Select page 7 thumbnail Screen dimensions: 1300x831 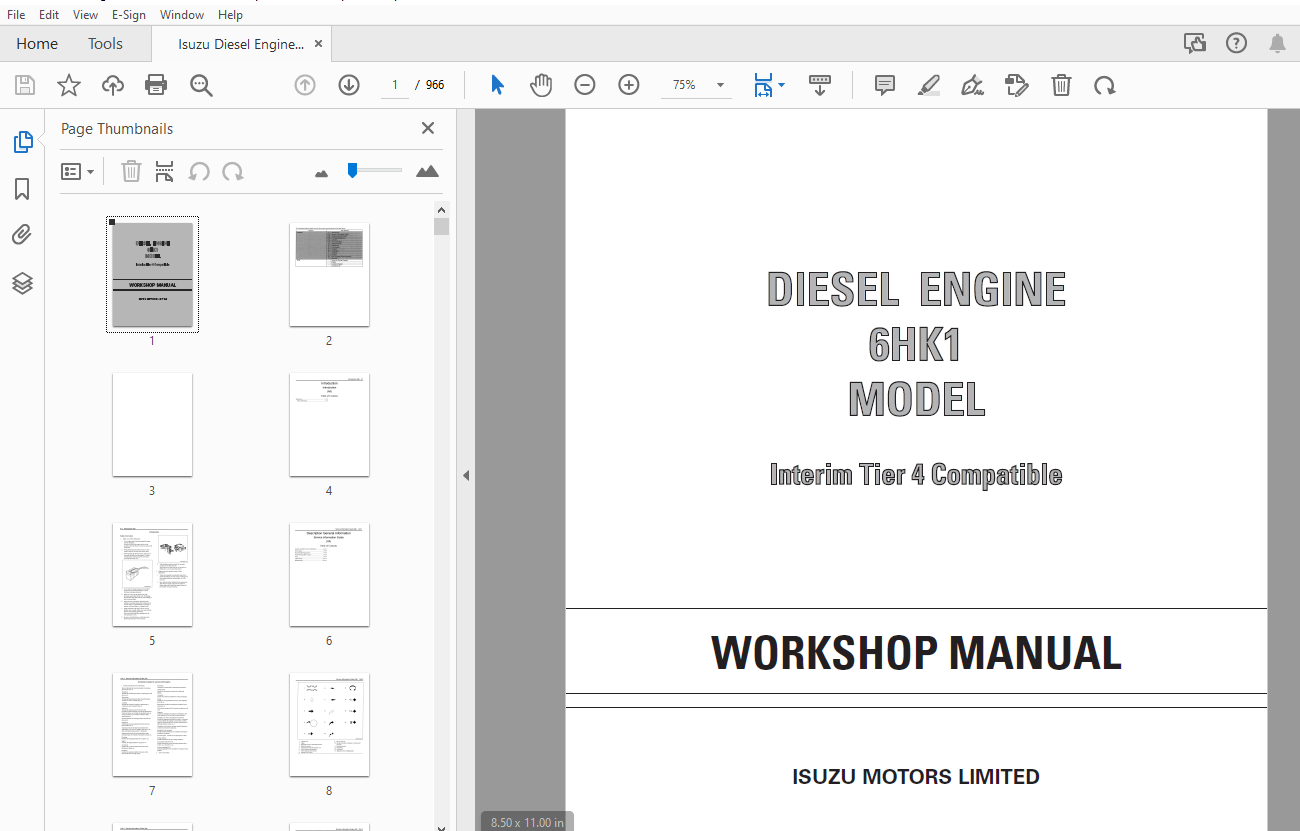[152, 724]
